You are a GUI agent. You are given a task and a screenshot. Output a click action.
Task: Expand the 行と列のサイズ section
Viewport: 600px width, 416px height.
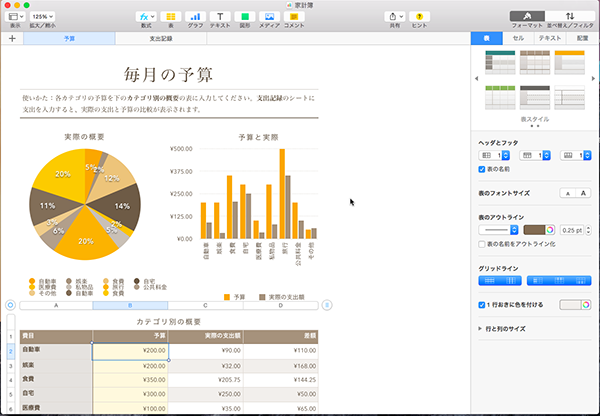click(480, 329)
